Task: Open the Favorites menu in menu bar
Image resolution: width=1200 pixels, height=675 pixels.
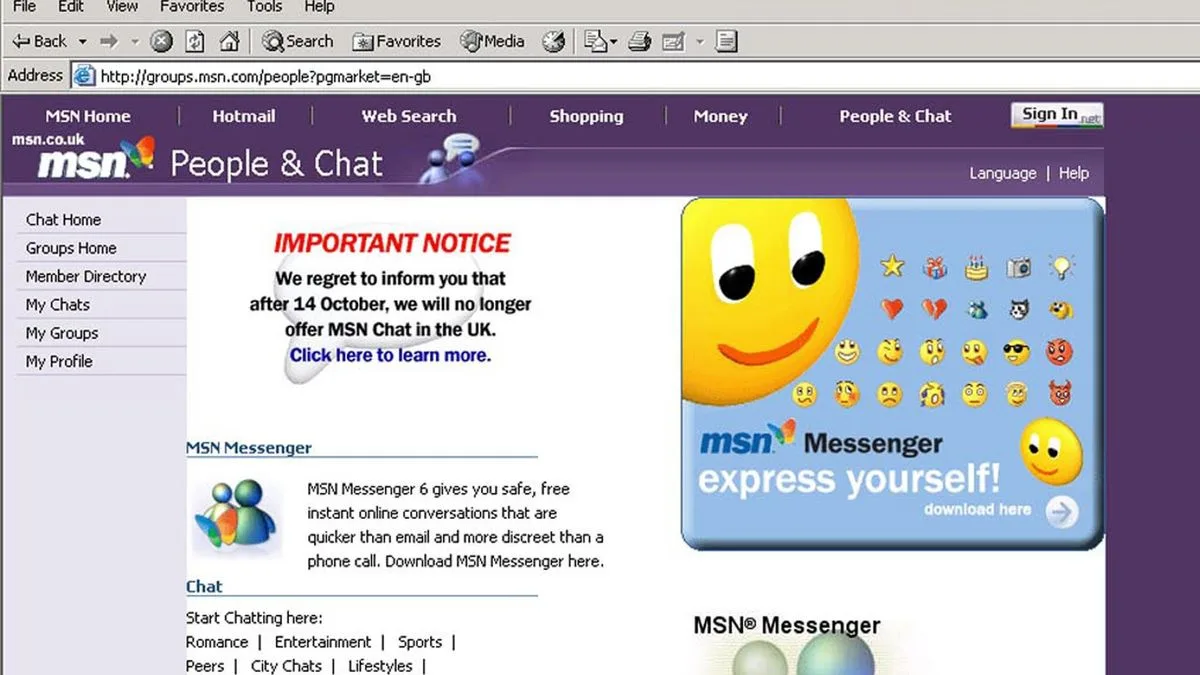Action: [x=193, y=6]
